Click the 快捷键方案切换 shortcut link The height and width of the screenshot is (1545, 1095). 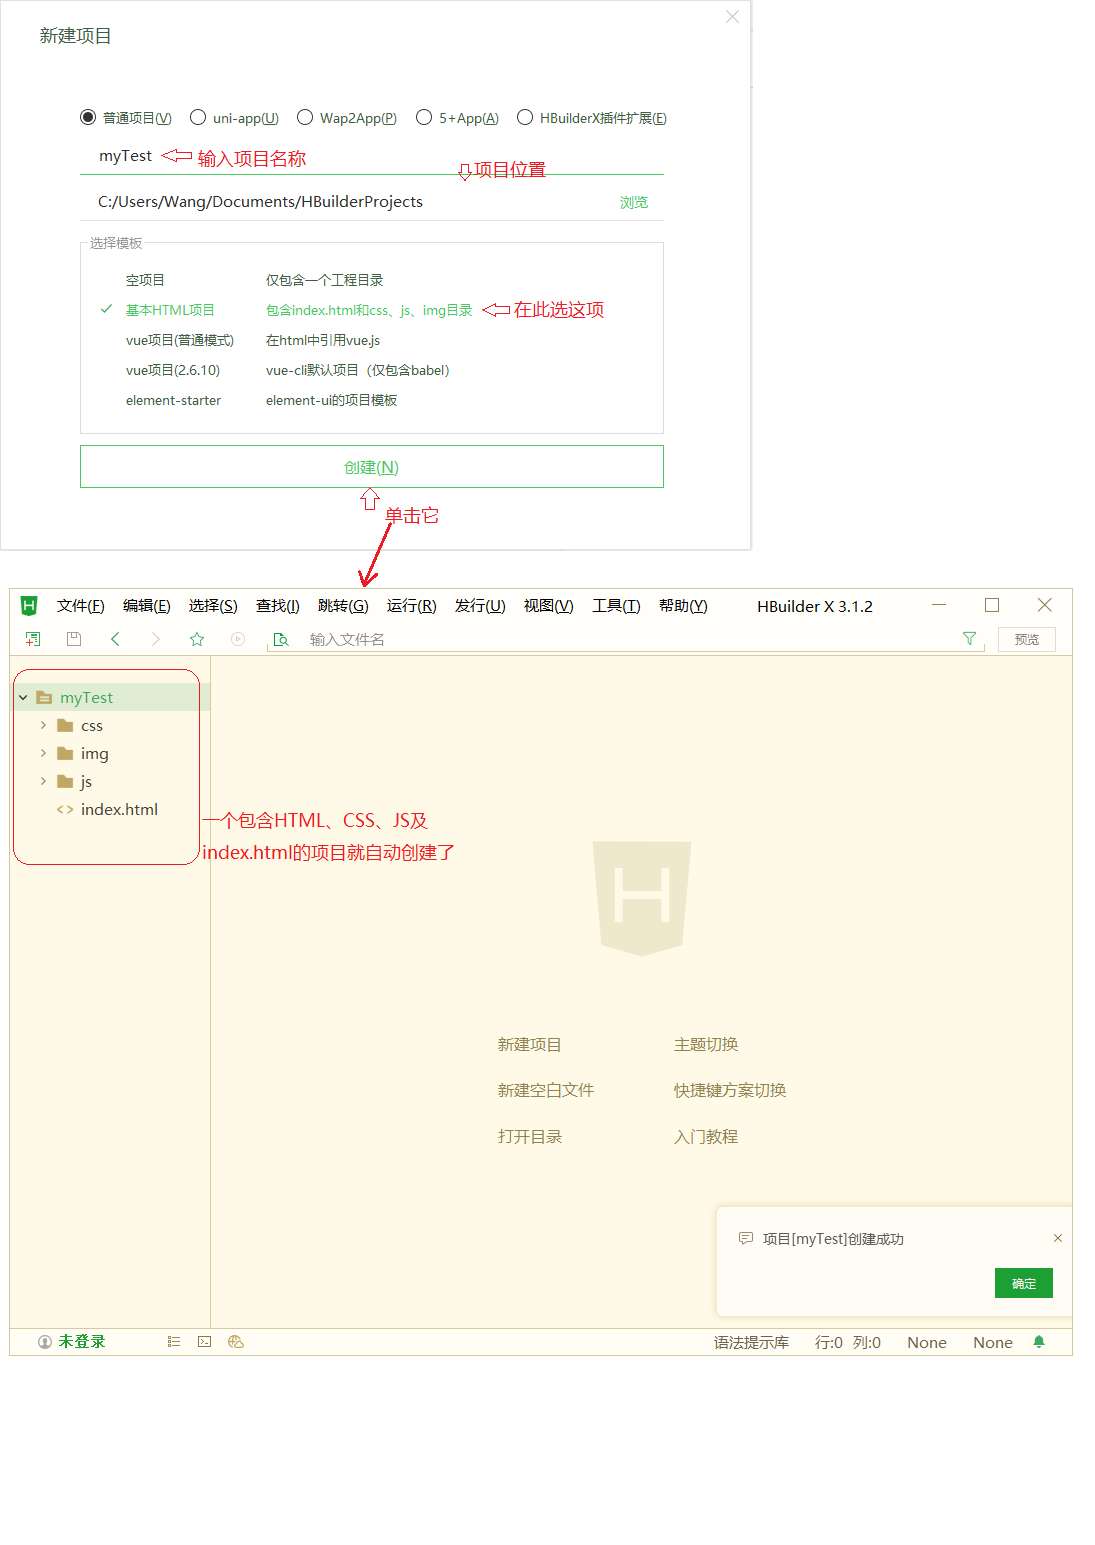click(730, 1090)
